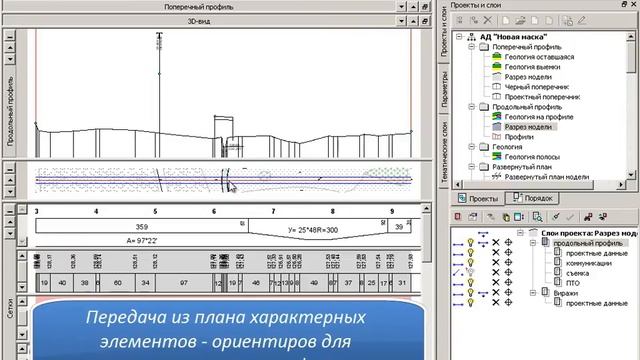The width and height of the screenshot is (640, 360).
Task: Select the Геология полосы tree item
Action: coord(532,156)
